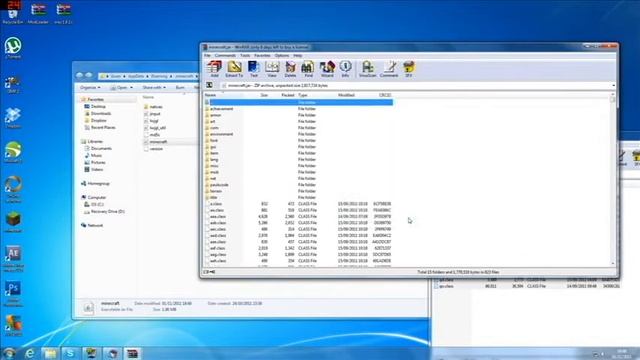Open the File menu in WinRAR
The image size is (640, 360).
(x=207, y=56)
